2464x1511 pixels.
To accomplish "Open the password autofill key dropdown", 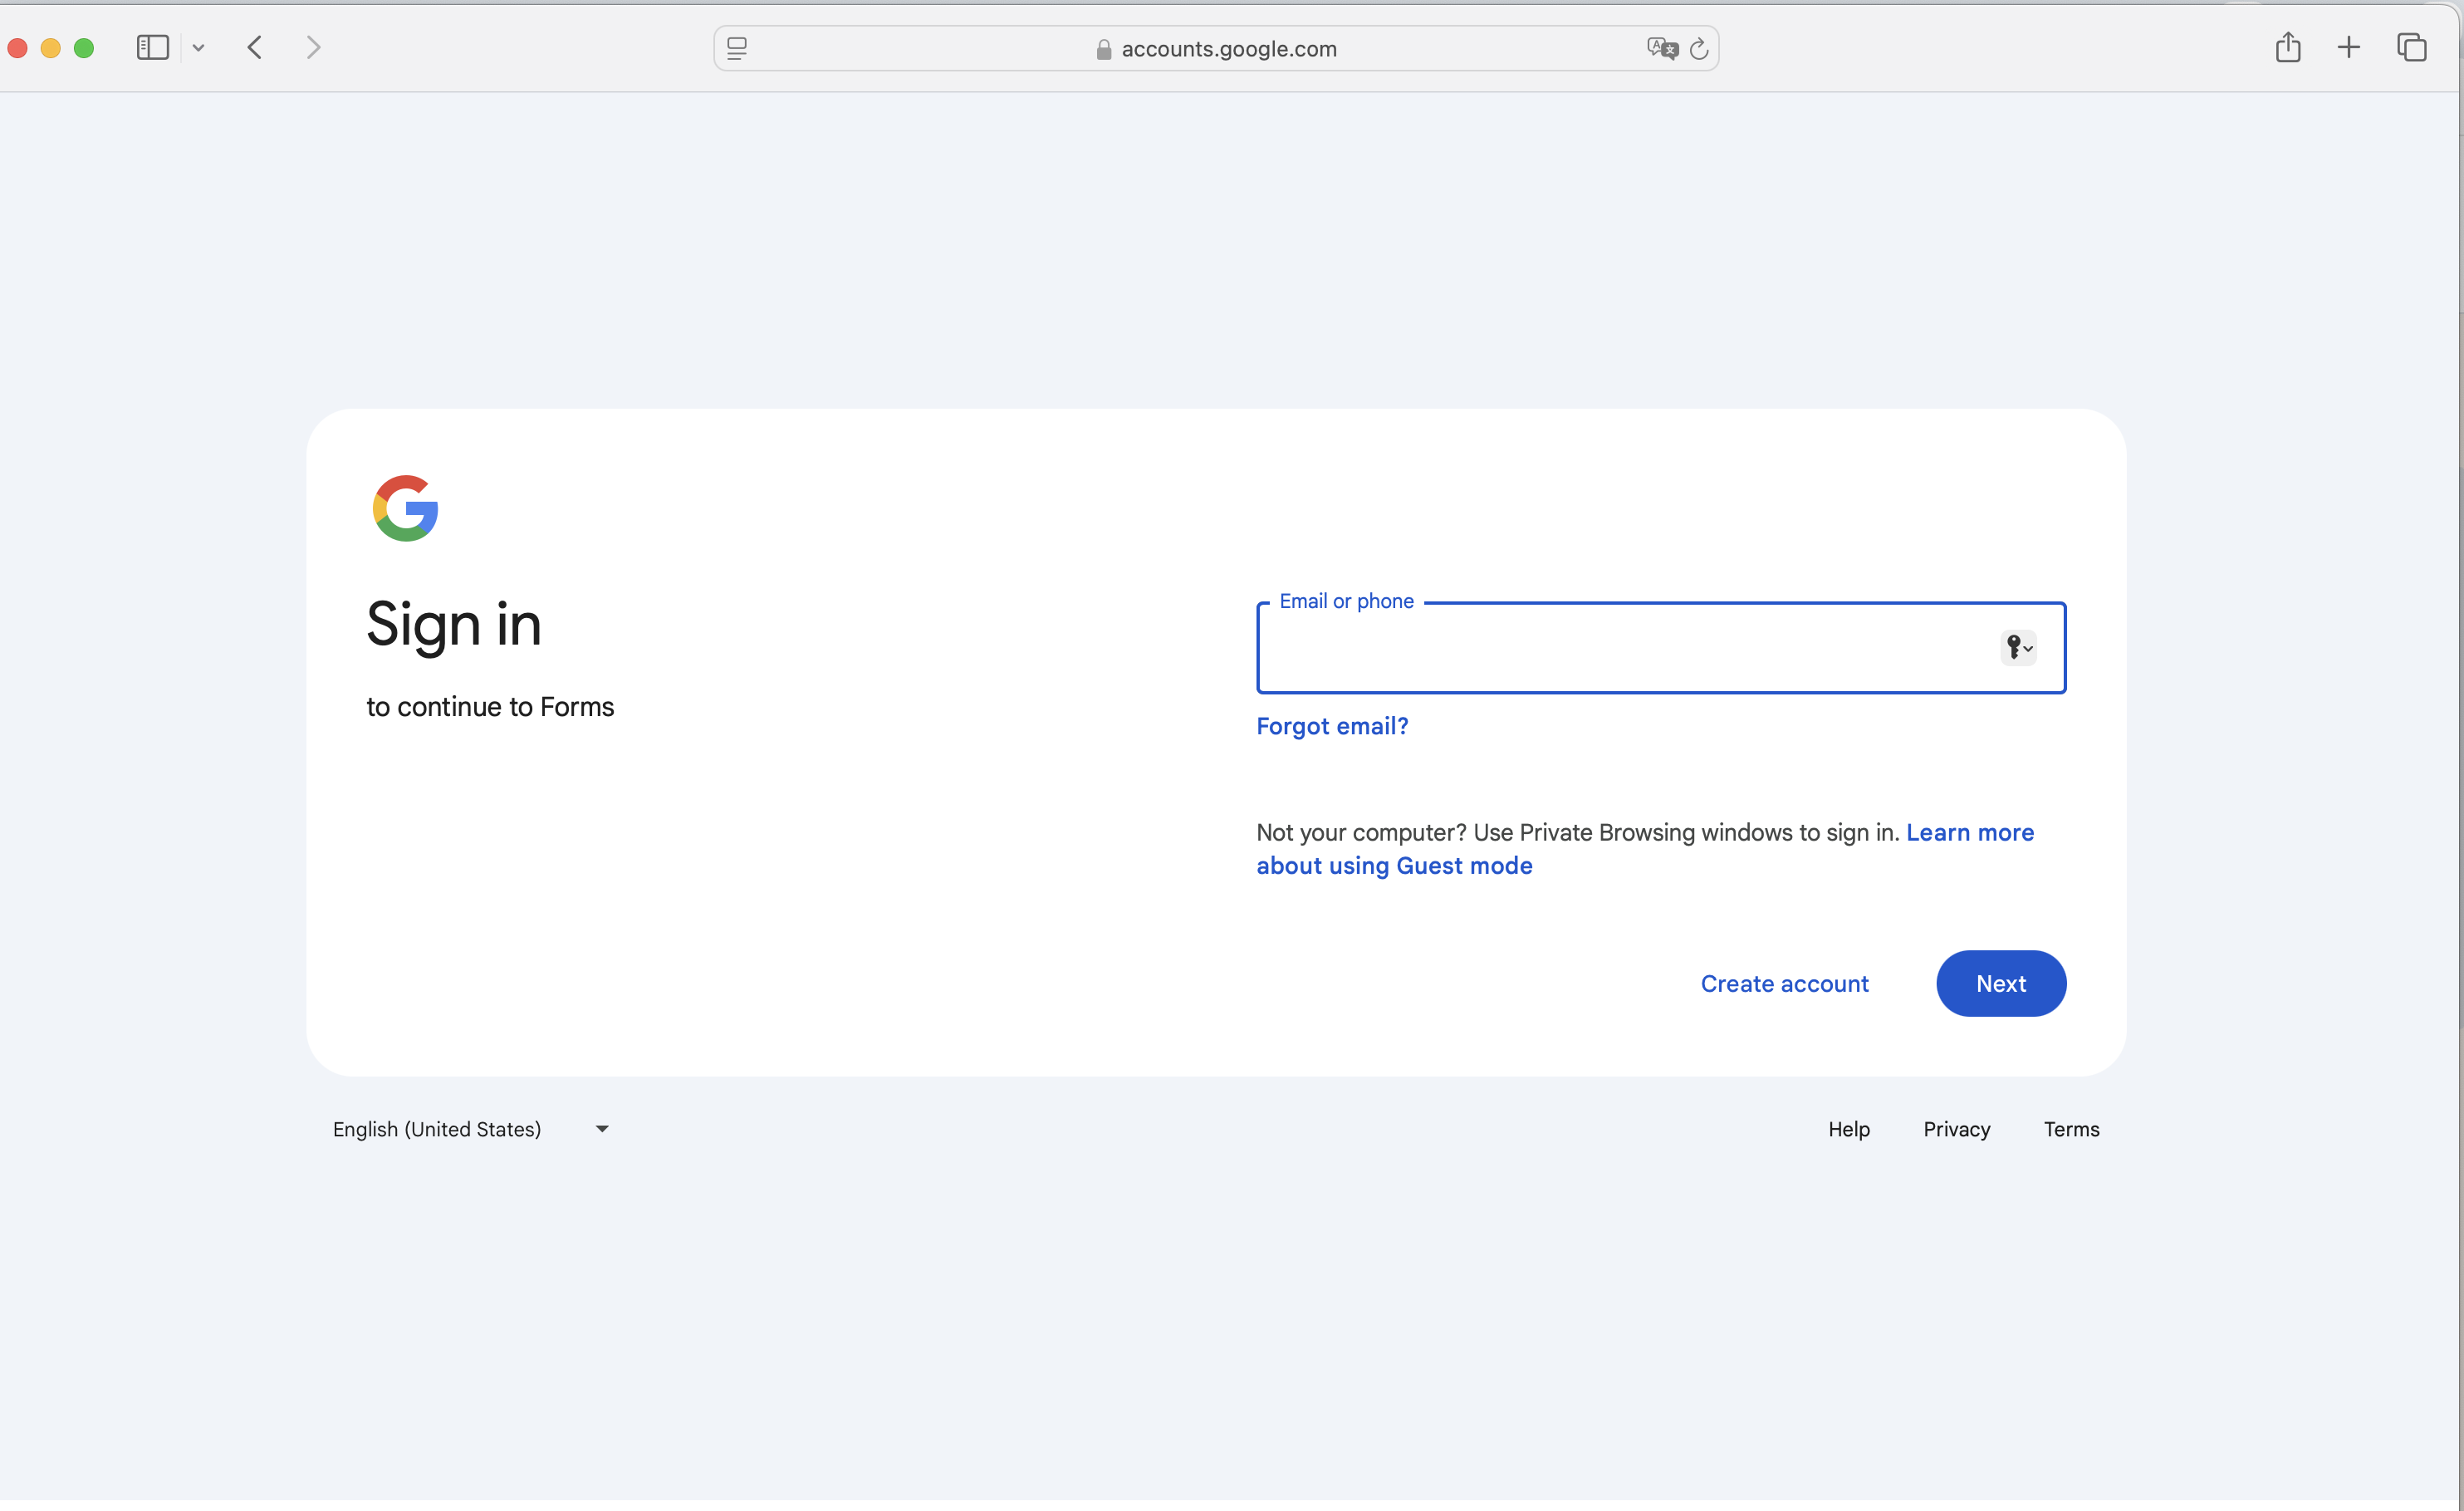I will click(x=2018, y=648).
